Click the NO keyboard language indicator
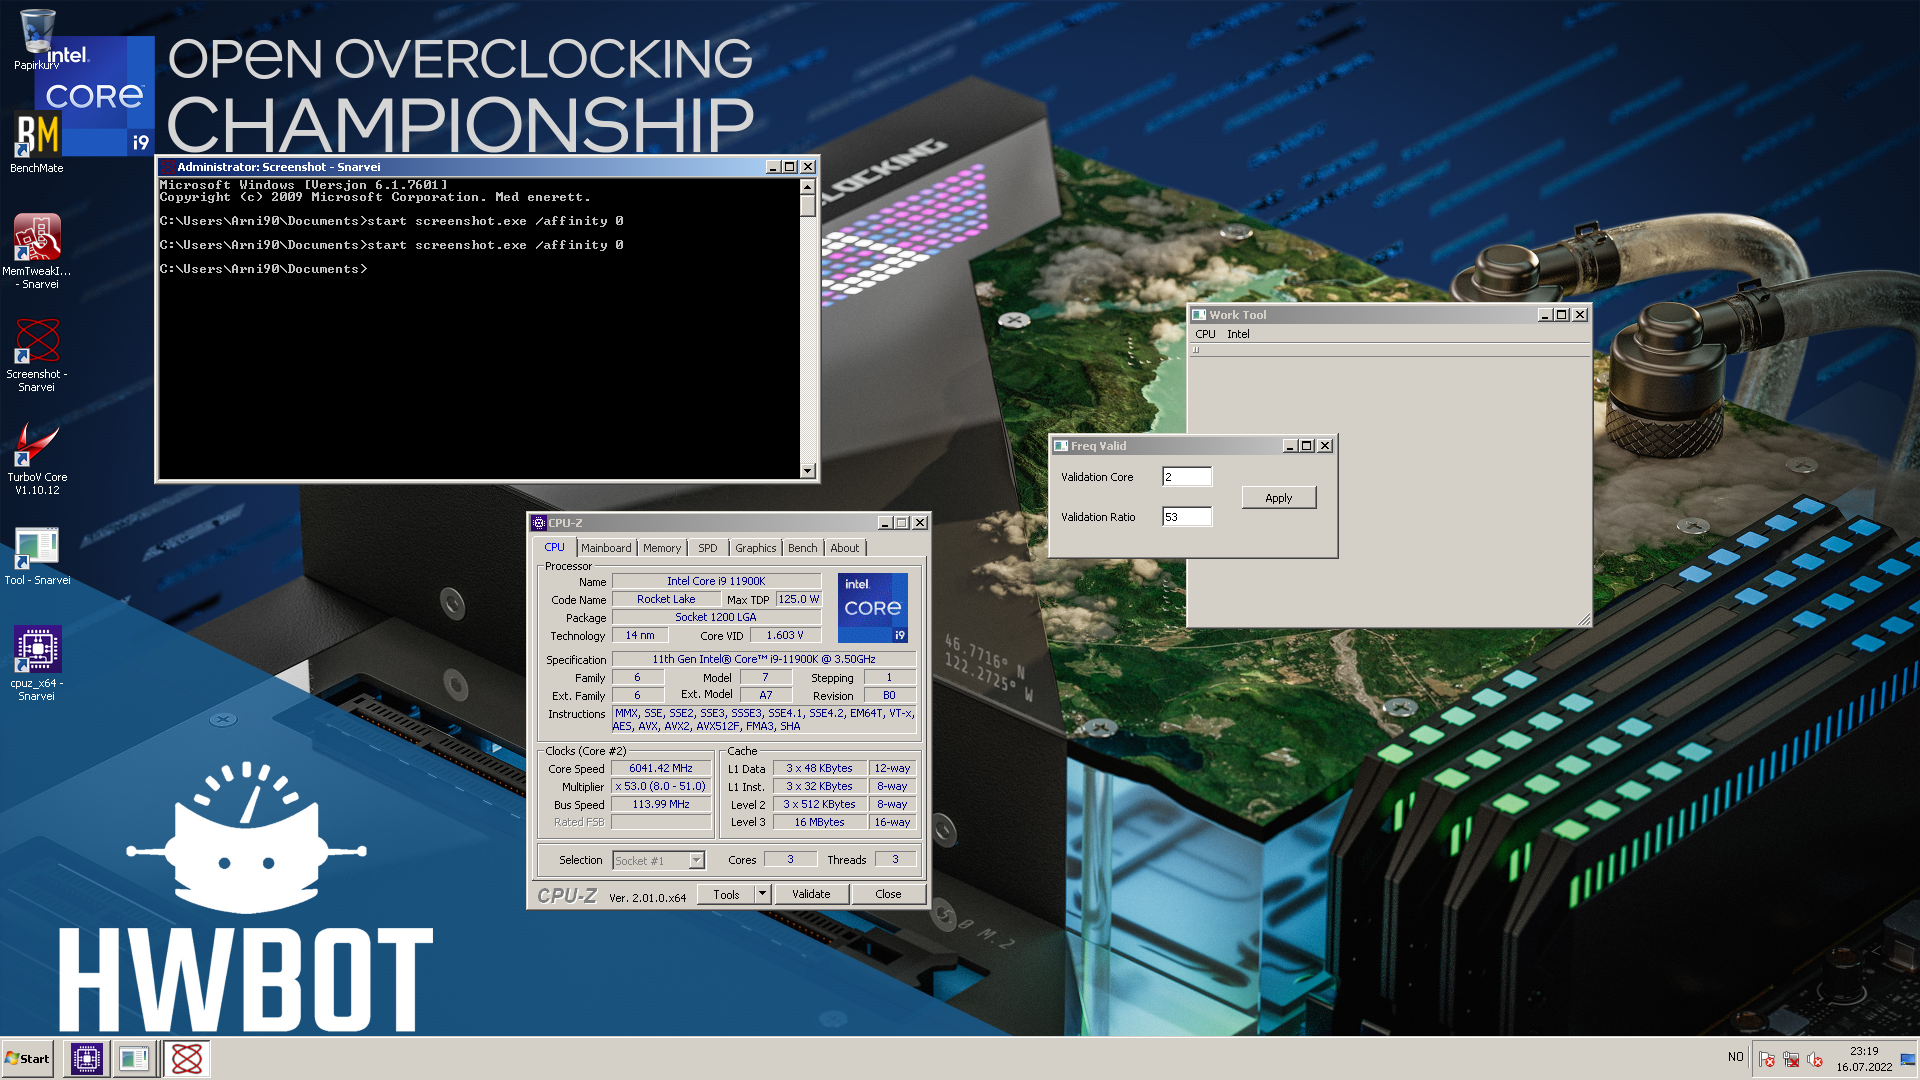The image size is (1920, 1080). (x=1735, y=1057)
